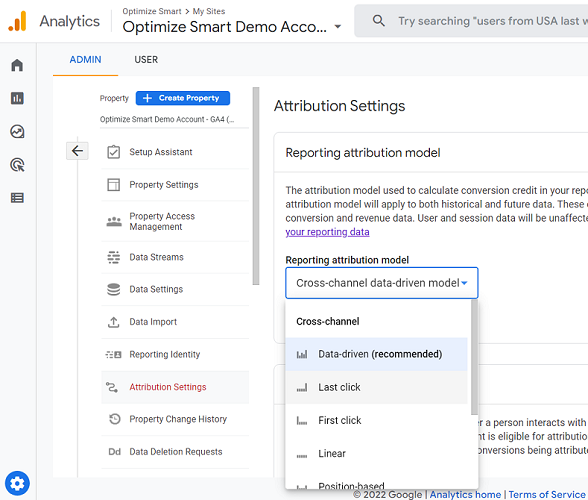Open Explore icon in left nav rail
The height and width of the screenshot is (500, 588).
pos(17,132)
